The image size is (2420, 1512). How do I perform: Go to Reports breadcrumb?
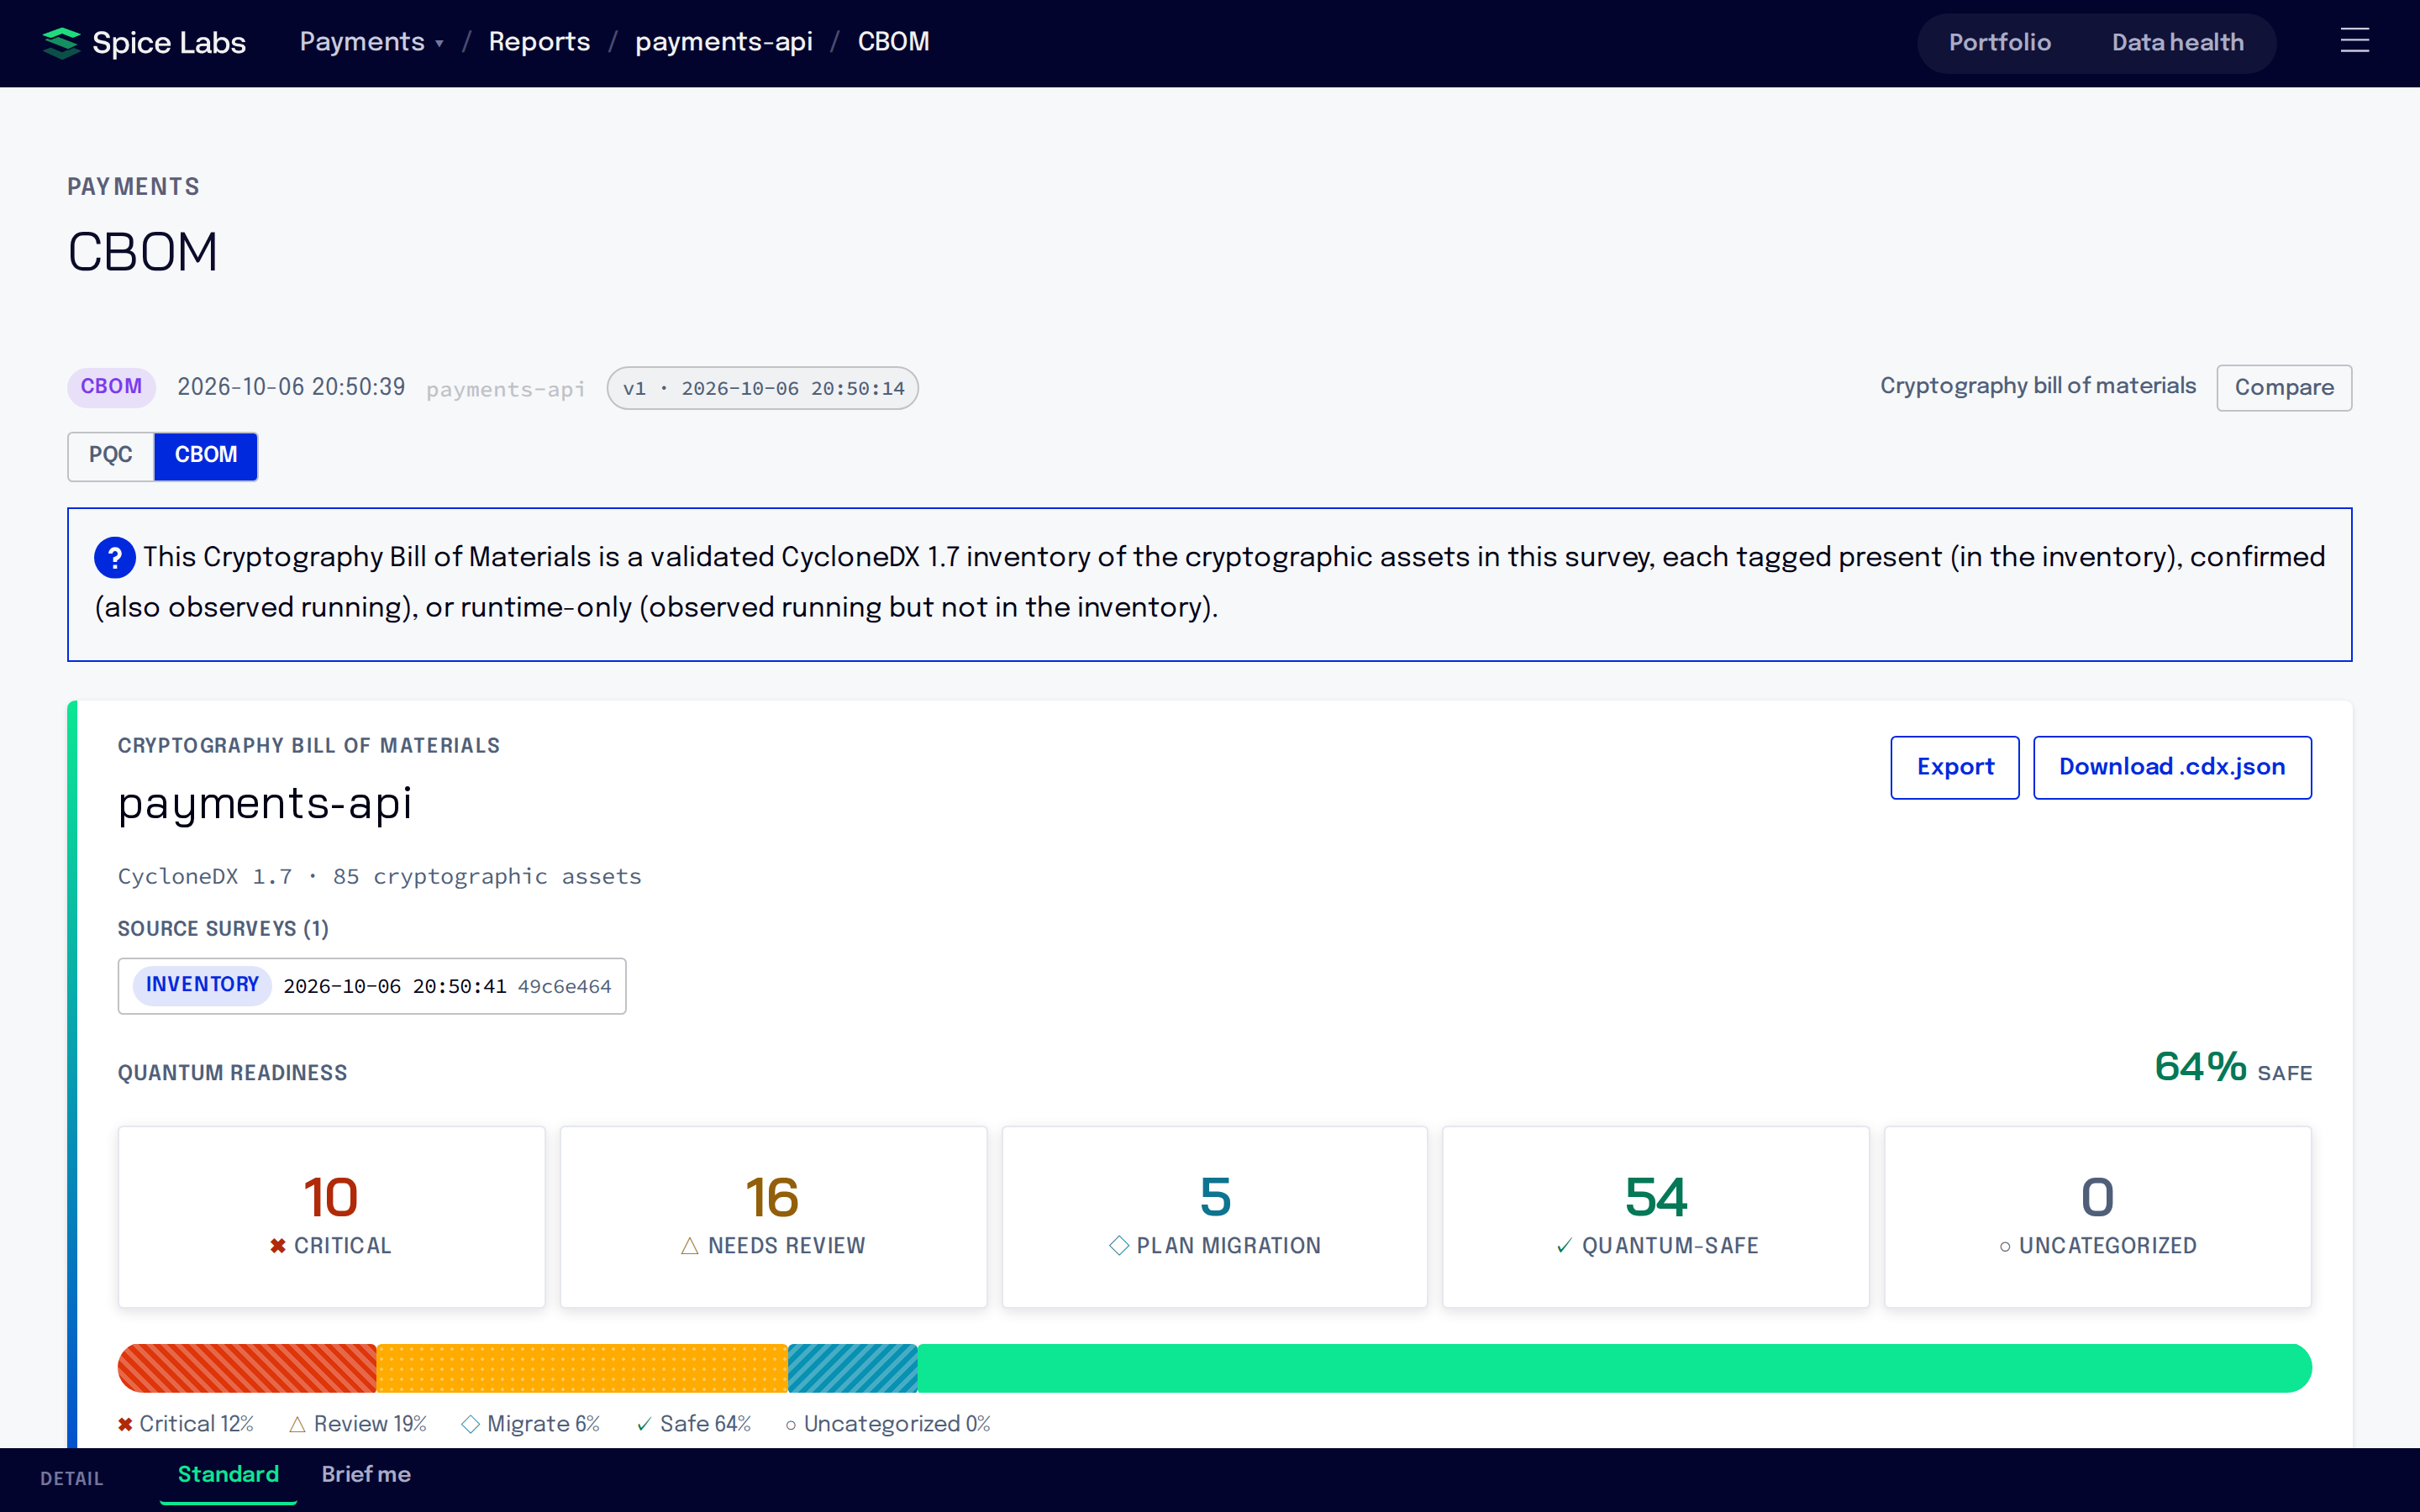pos(539,42)
